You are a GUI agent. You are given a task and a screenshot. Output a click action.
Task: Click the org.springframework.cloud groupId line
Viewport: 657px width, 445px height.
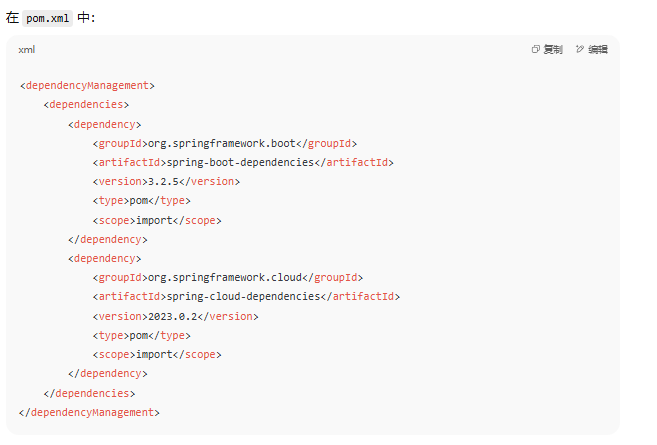pos(227,278)
